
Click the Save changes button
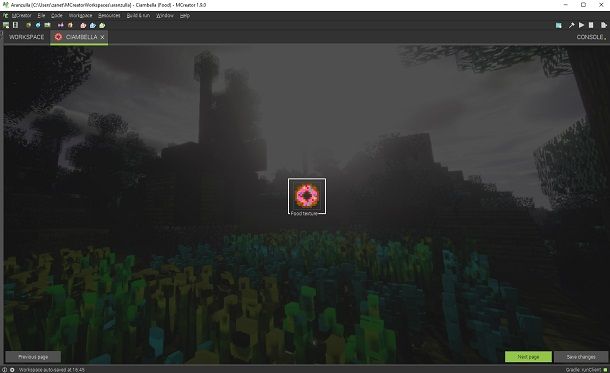pyautogui.click(x=581, y=357)
